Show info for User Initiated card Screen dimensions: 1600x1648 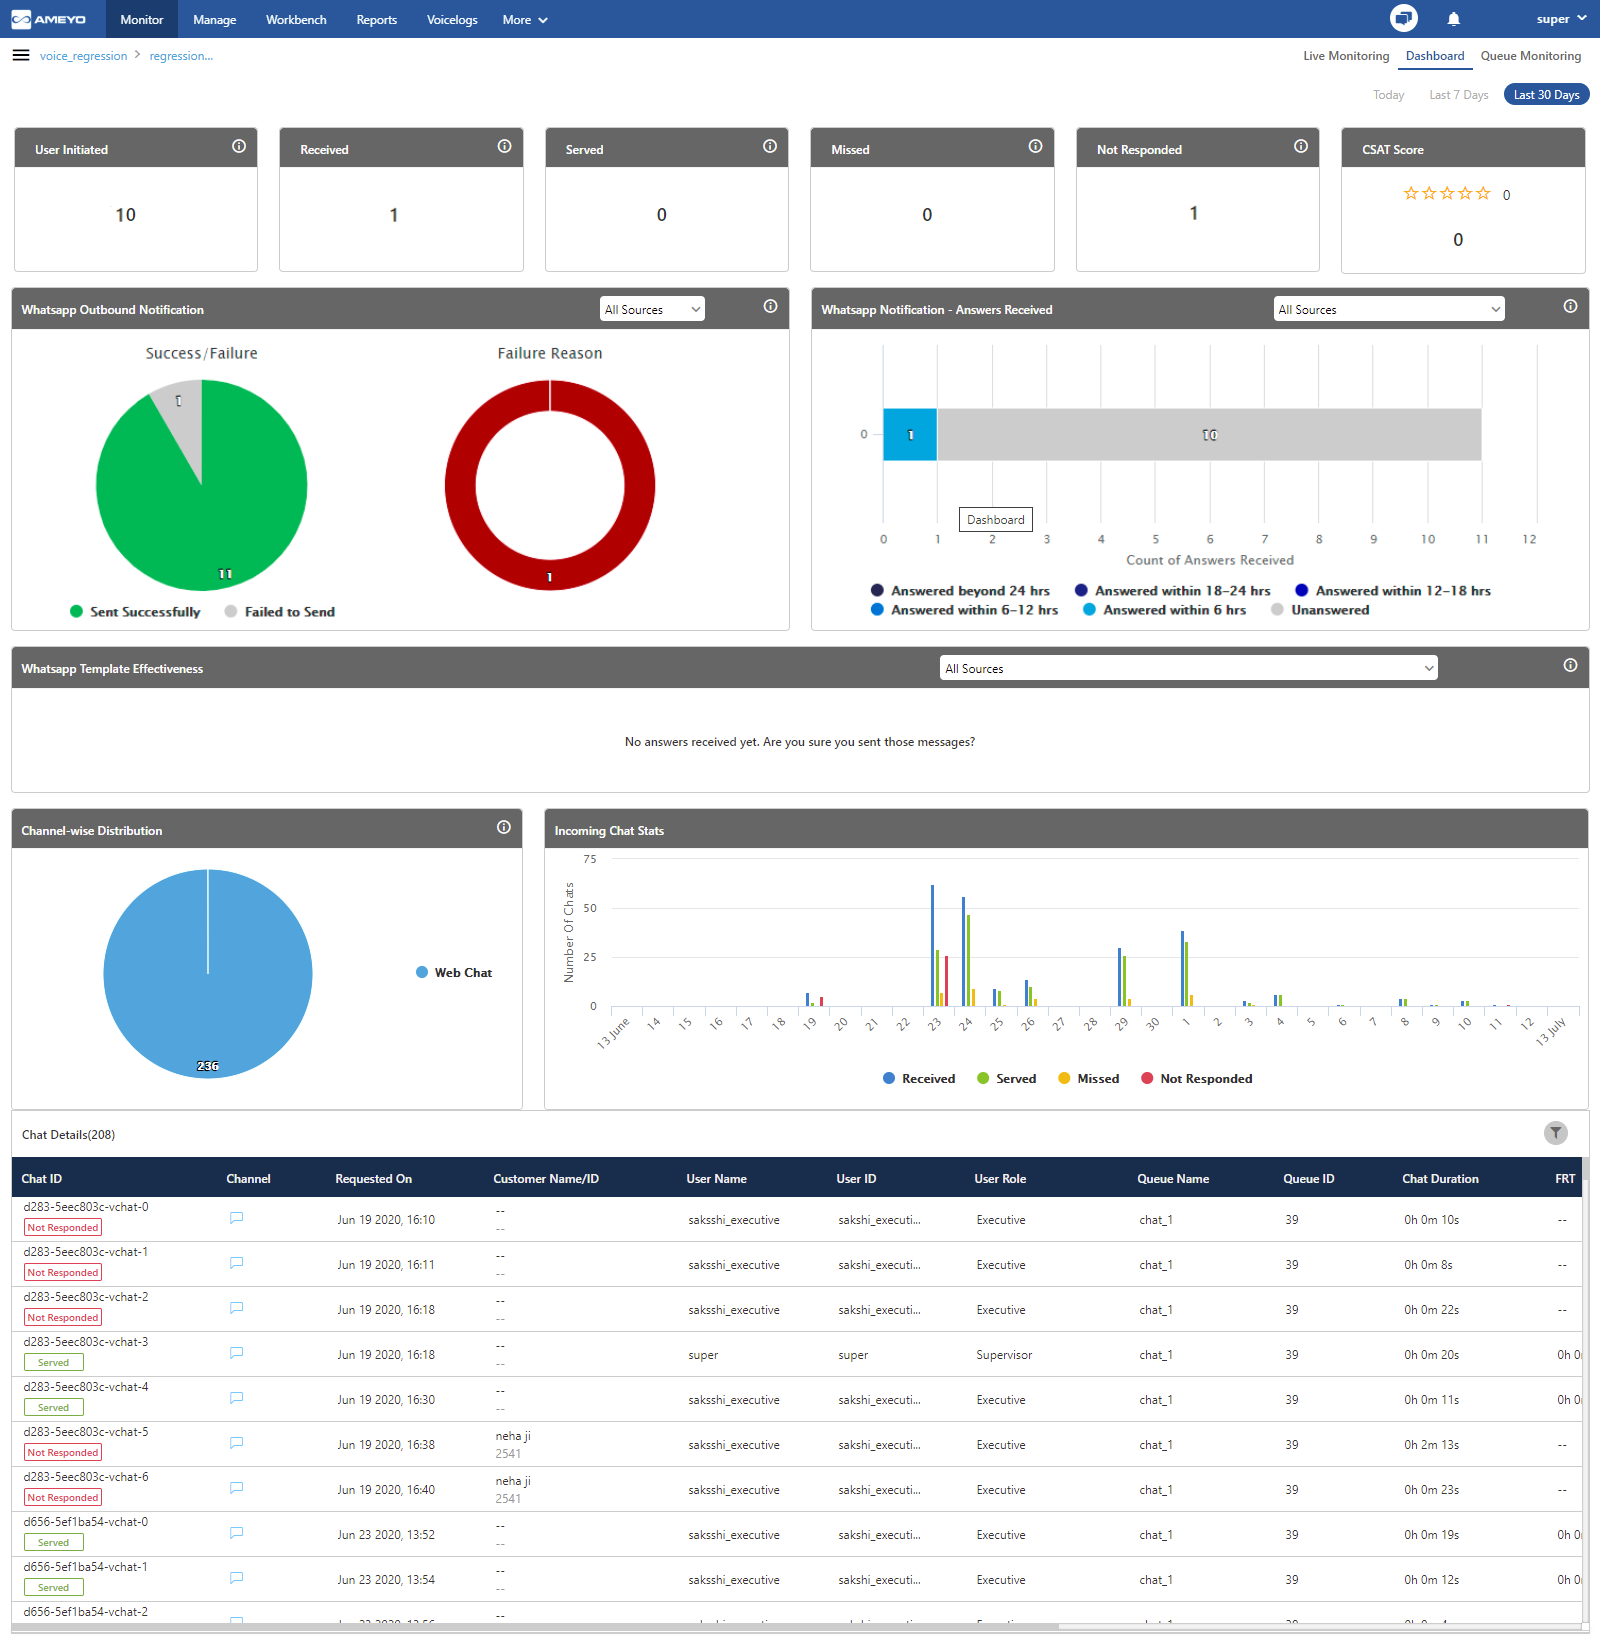tap(239, 146)
